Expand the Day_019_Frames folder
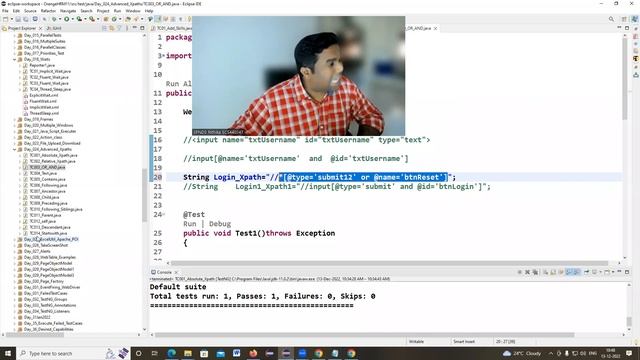Viewport: 640px width, 360px height. pyautogui.click(x=15, y=119)
